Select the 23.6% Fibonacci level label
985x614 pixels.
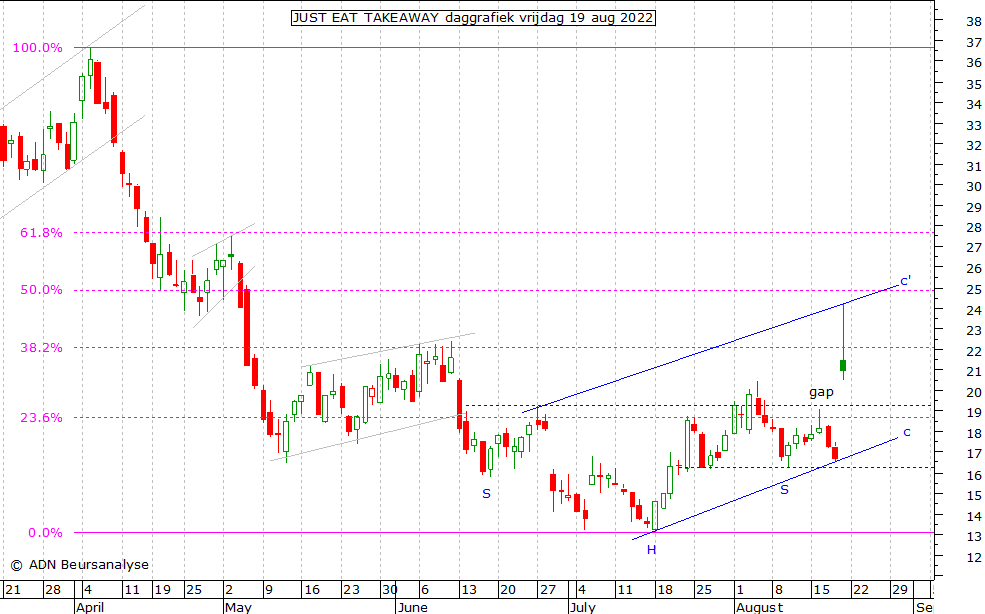tap(41, 417)
